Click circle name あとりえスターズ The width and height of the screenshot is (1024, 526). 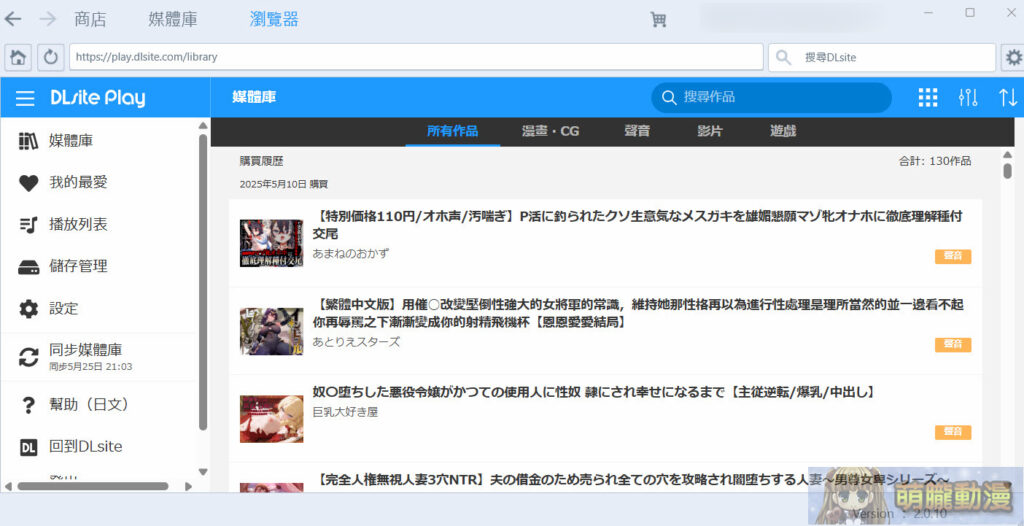356,342
